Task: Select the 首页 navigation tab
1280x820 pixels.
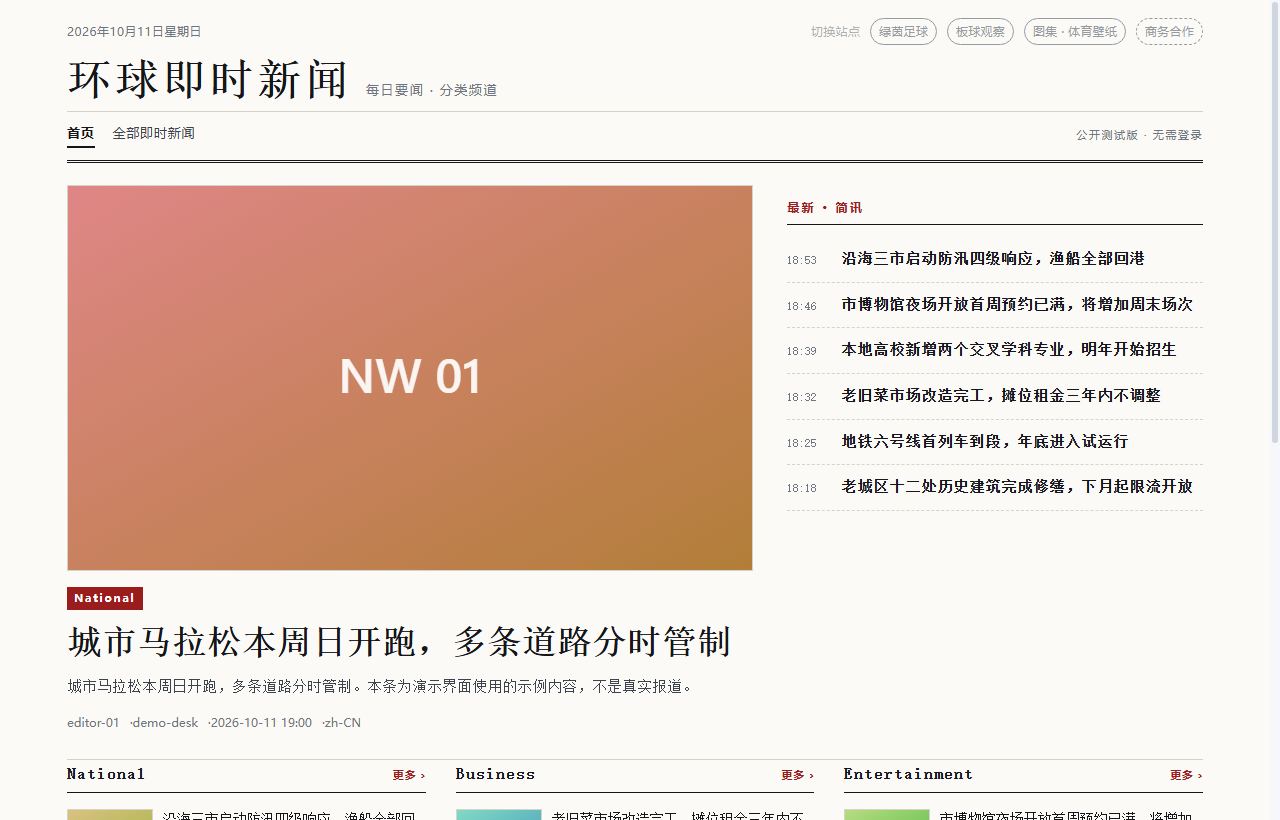Action: (x=81, y=133)
